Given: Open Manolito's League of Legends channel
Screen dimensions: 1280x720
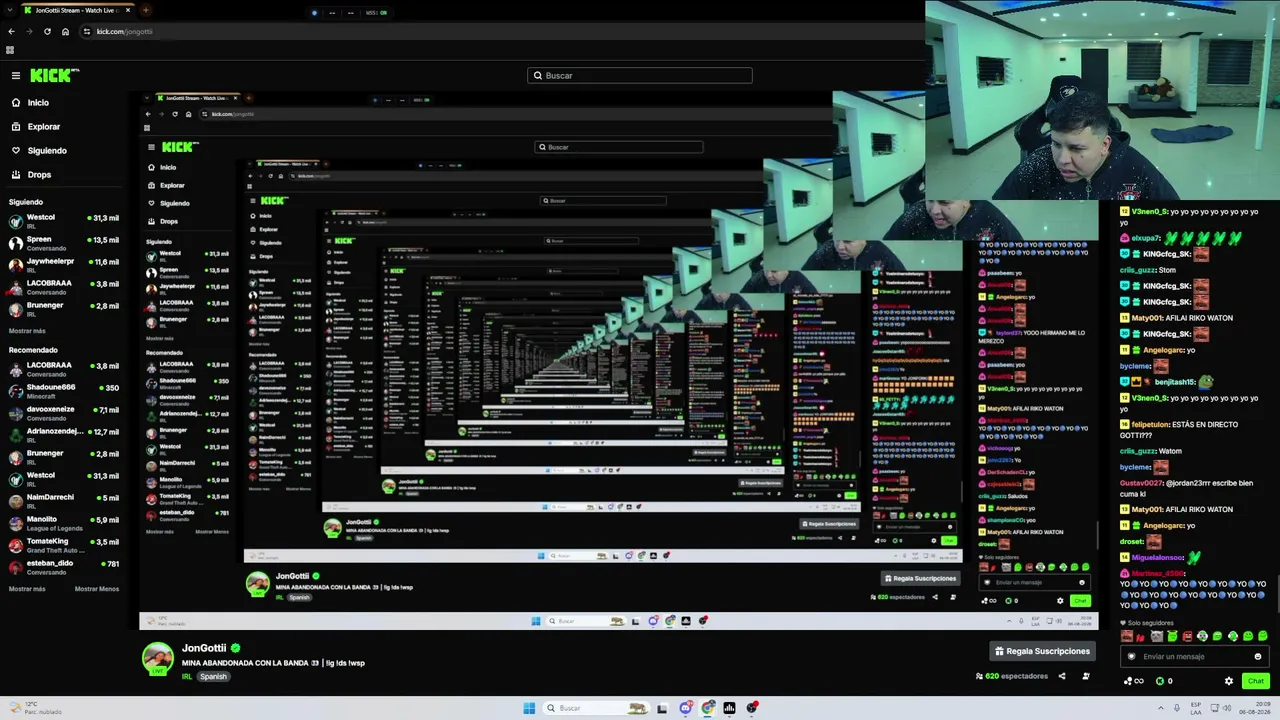Looking at the screenshot, I should point(62,523).
